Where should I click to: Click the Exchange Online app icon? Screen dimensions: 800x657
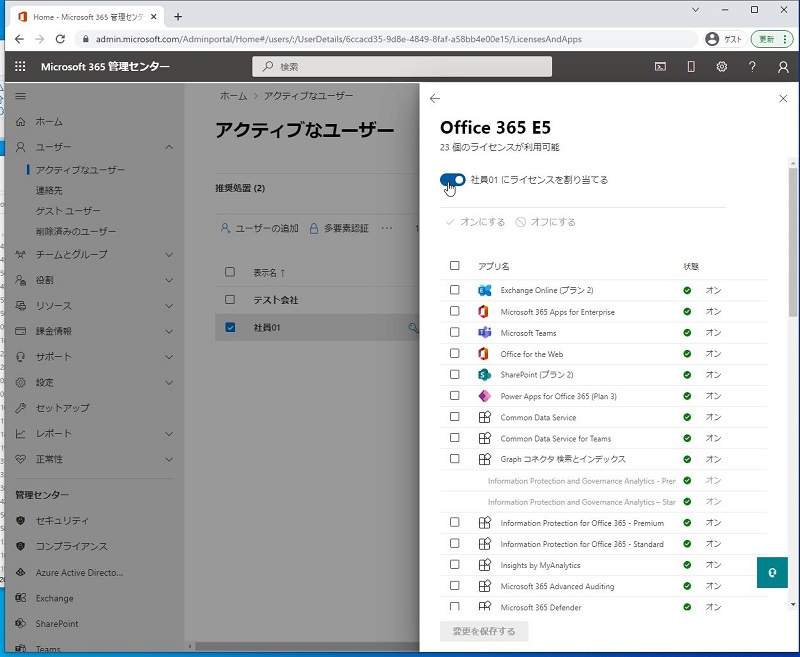click(x=485, y=290)
